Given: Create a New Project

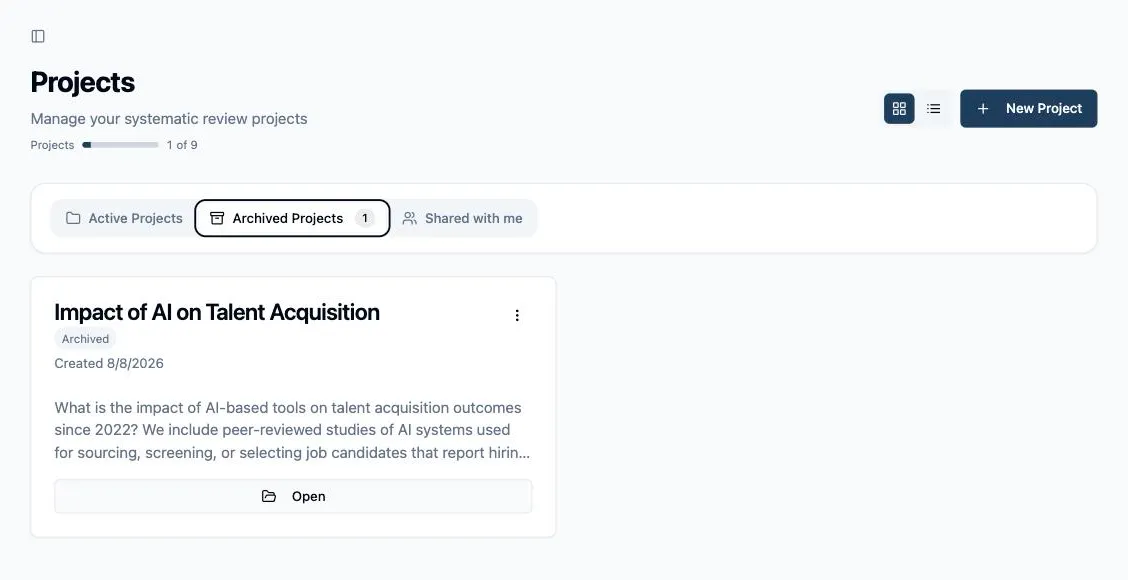Looking at the screenshot, I should pyautogui.click(x=1029, y=109).
